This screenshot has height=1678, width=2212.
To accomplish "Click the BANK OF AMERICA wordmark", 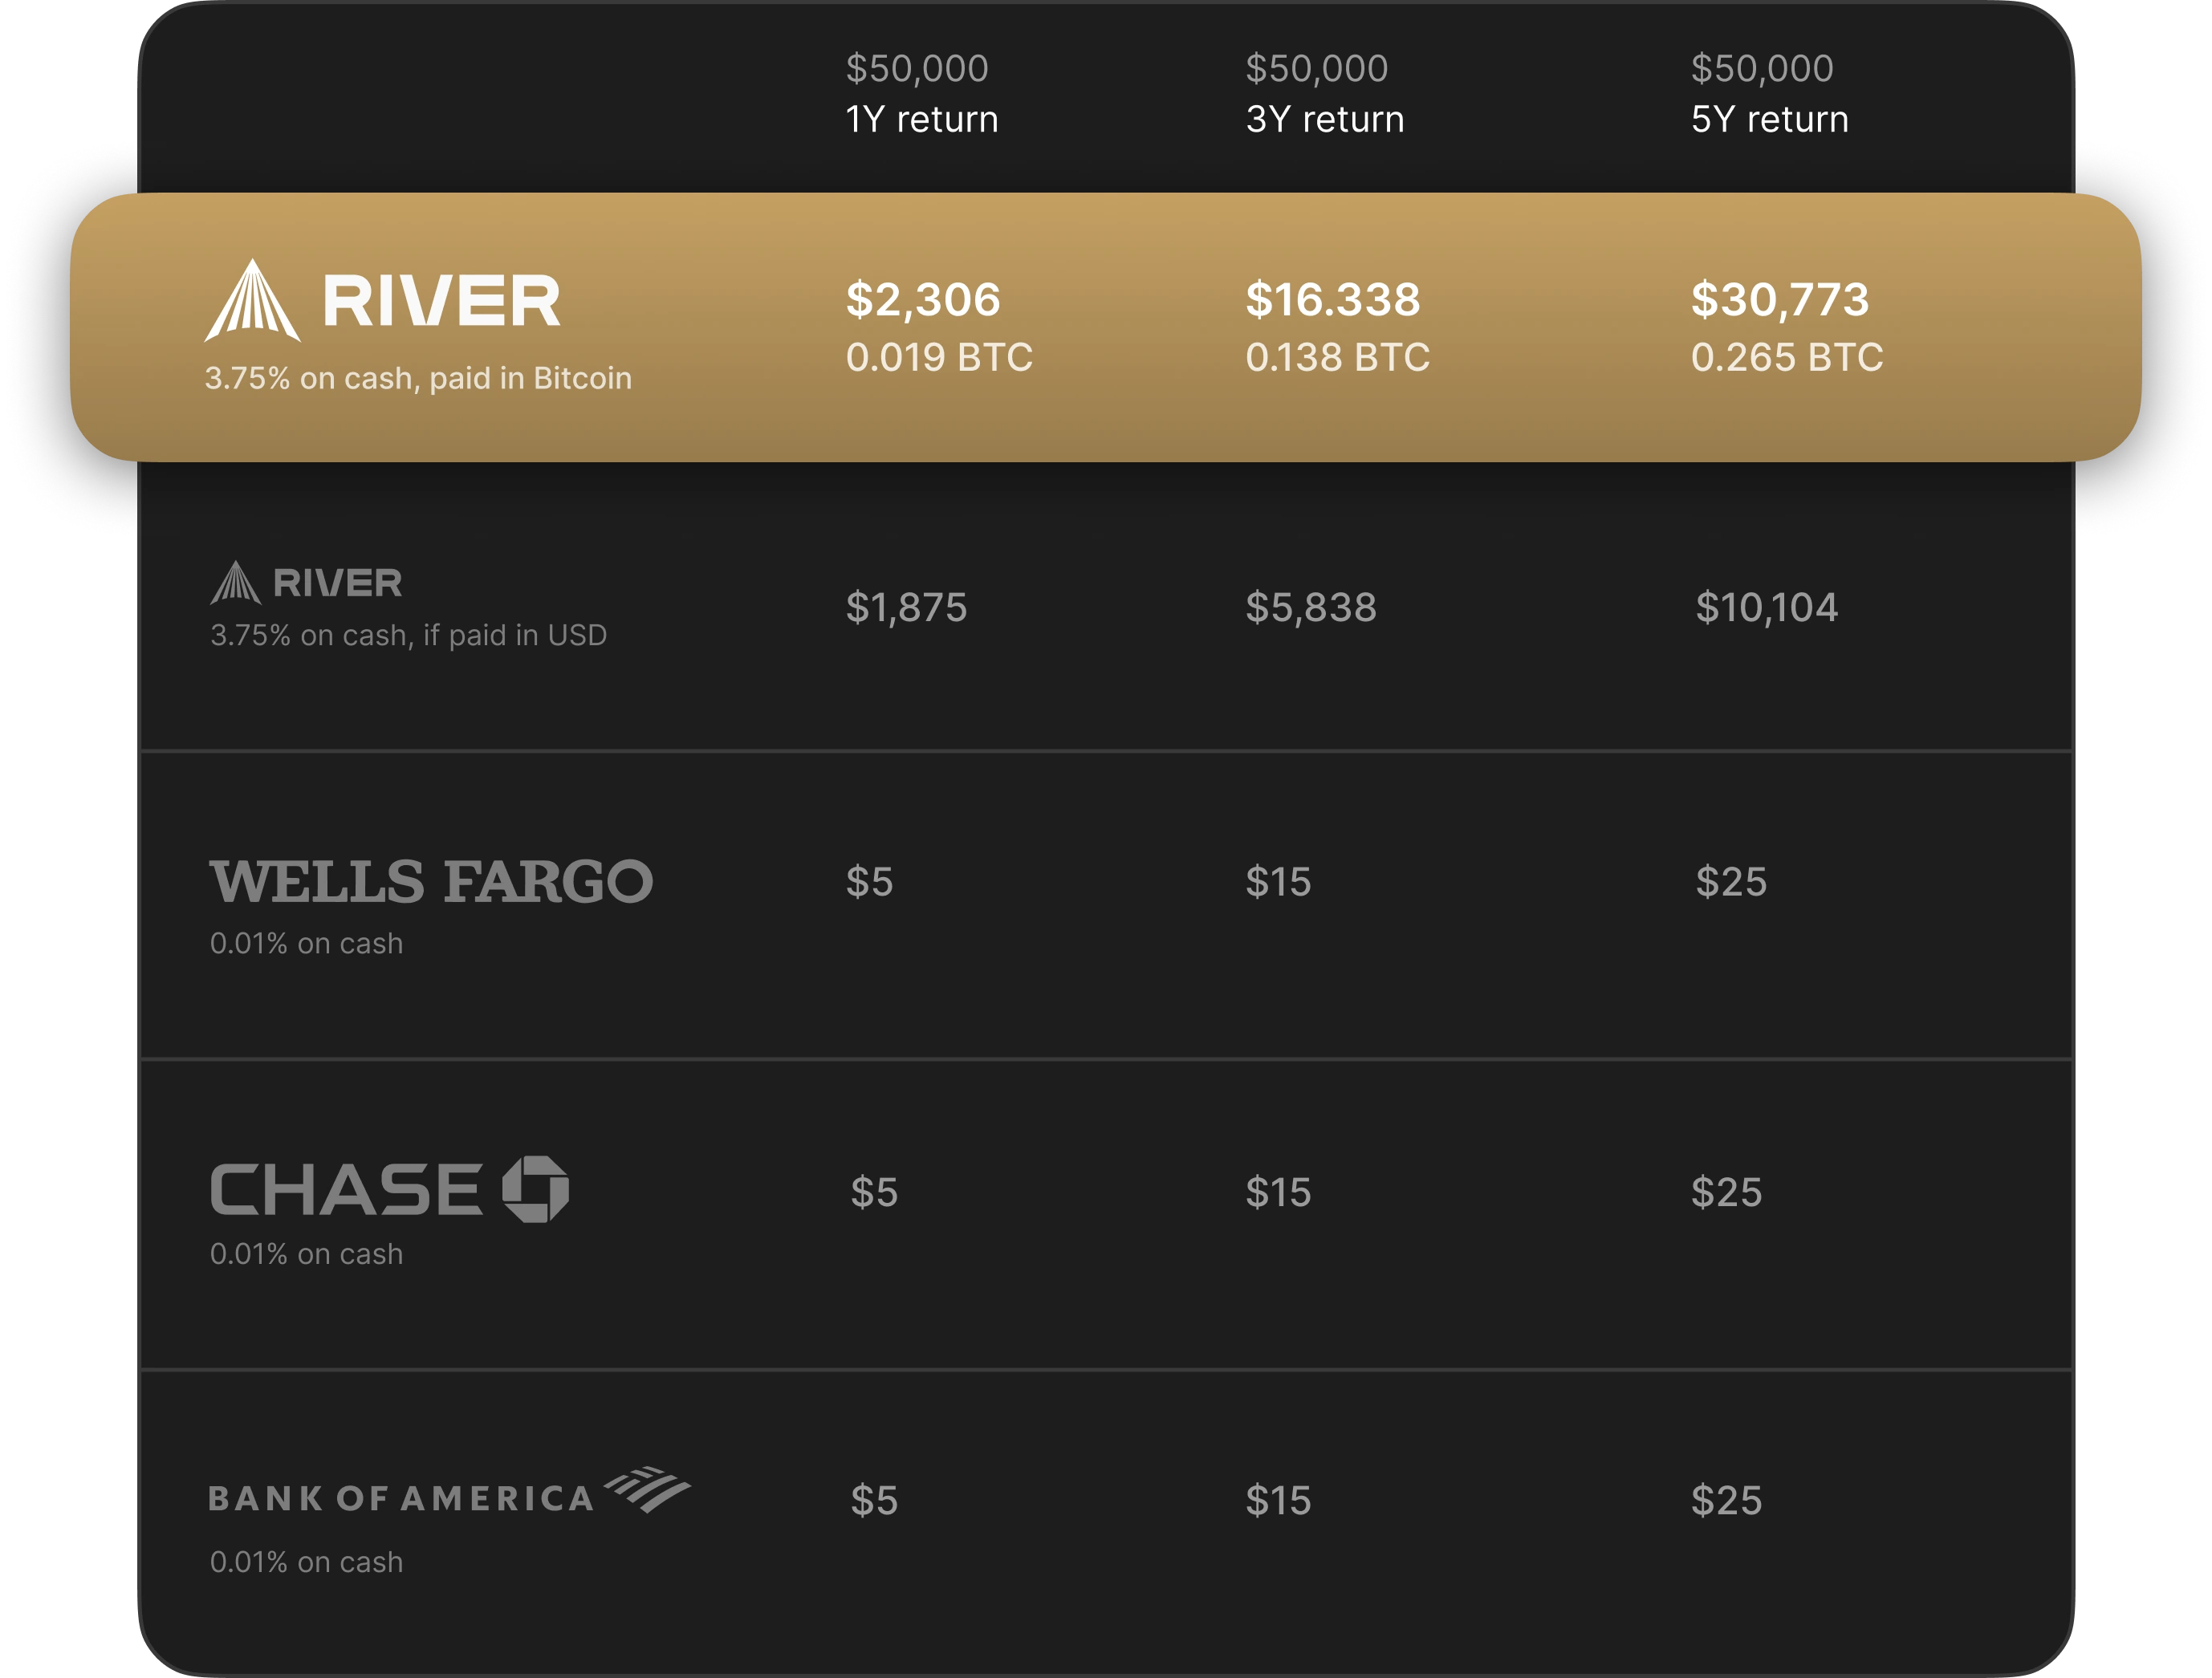I will (x=401, y=1498).
